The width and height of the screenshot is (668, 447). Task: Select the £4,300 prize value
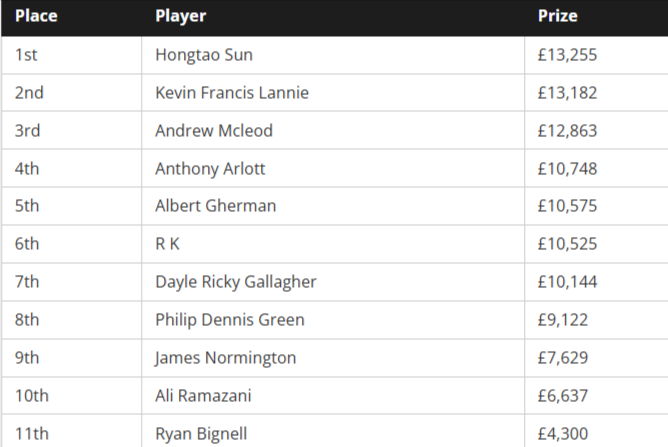coord(563,434)
